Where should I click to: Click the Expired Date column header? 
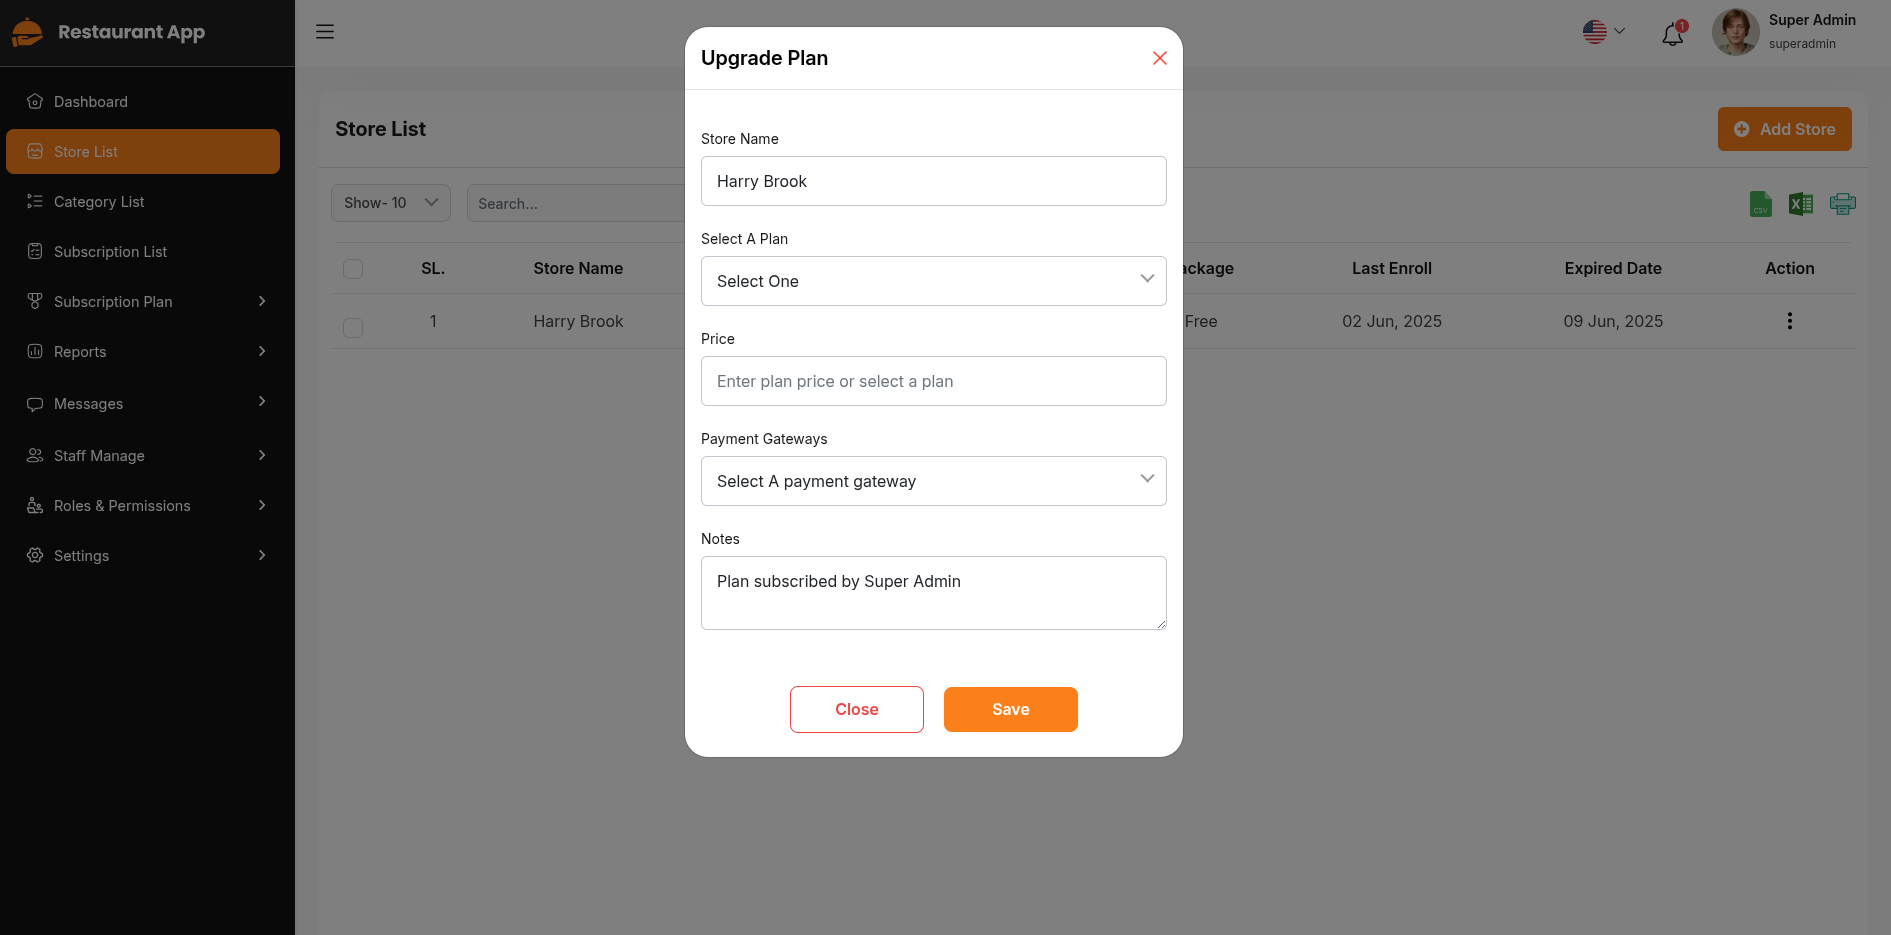[1613, 268]
